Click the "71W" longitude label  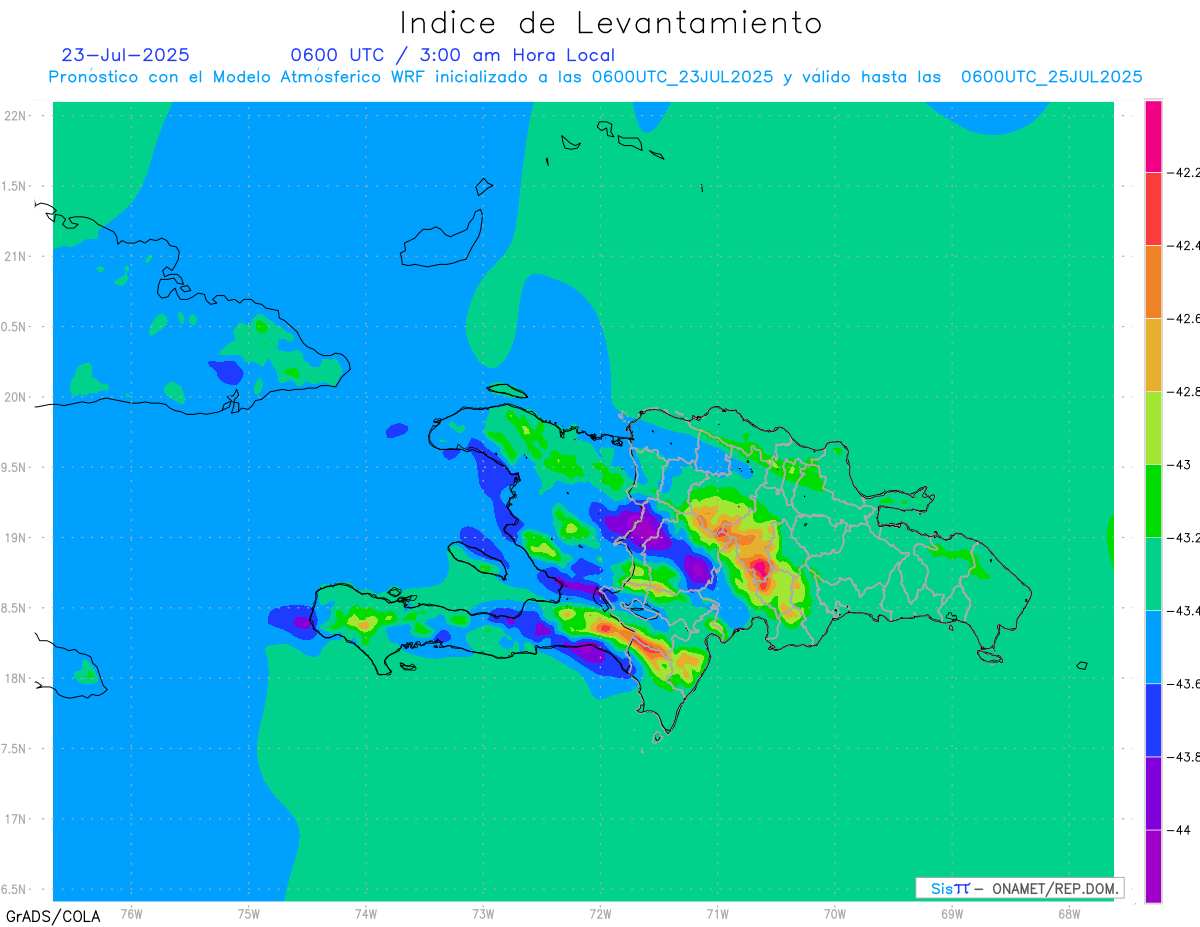(x=718, y=913)
